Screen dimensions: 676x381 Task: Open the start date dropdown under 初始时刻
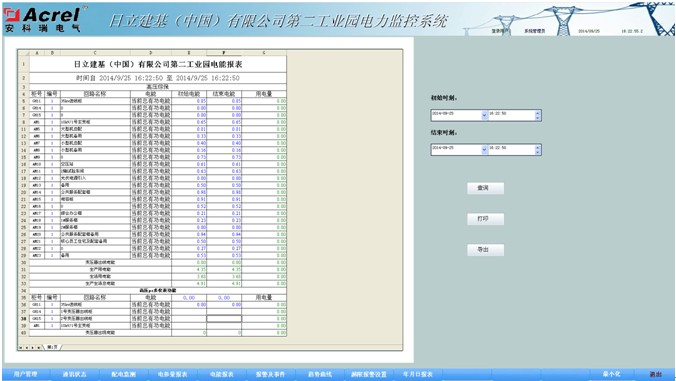tap(484, 115)
